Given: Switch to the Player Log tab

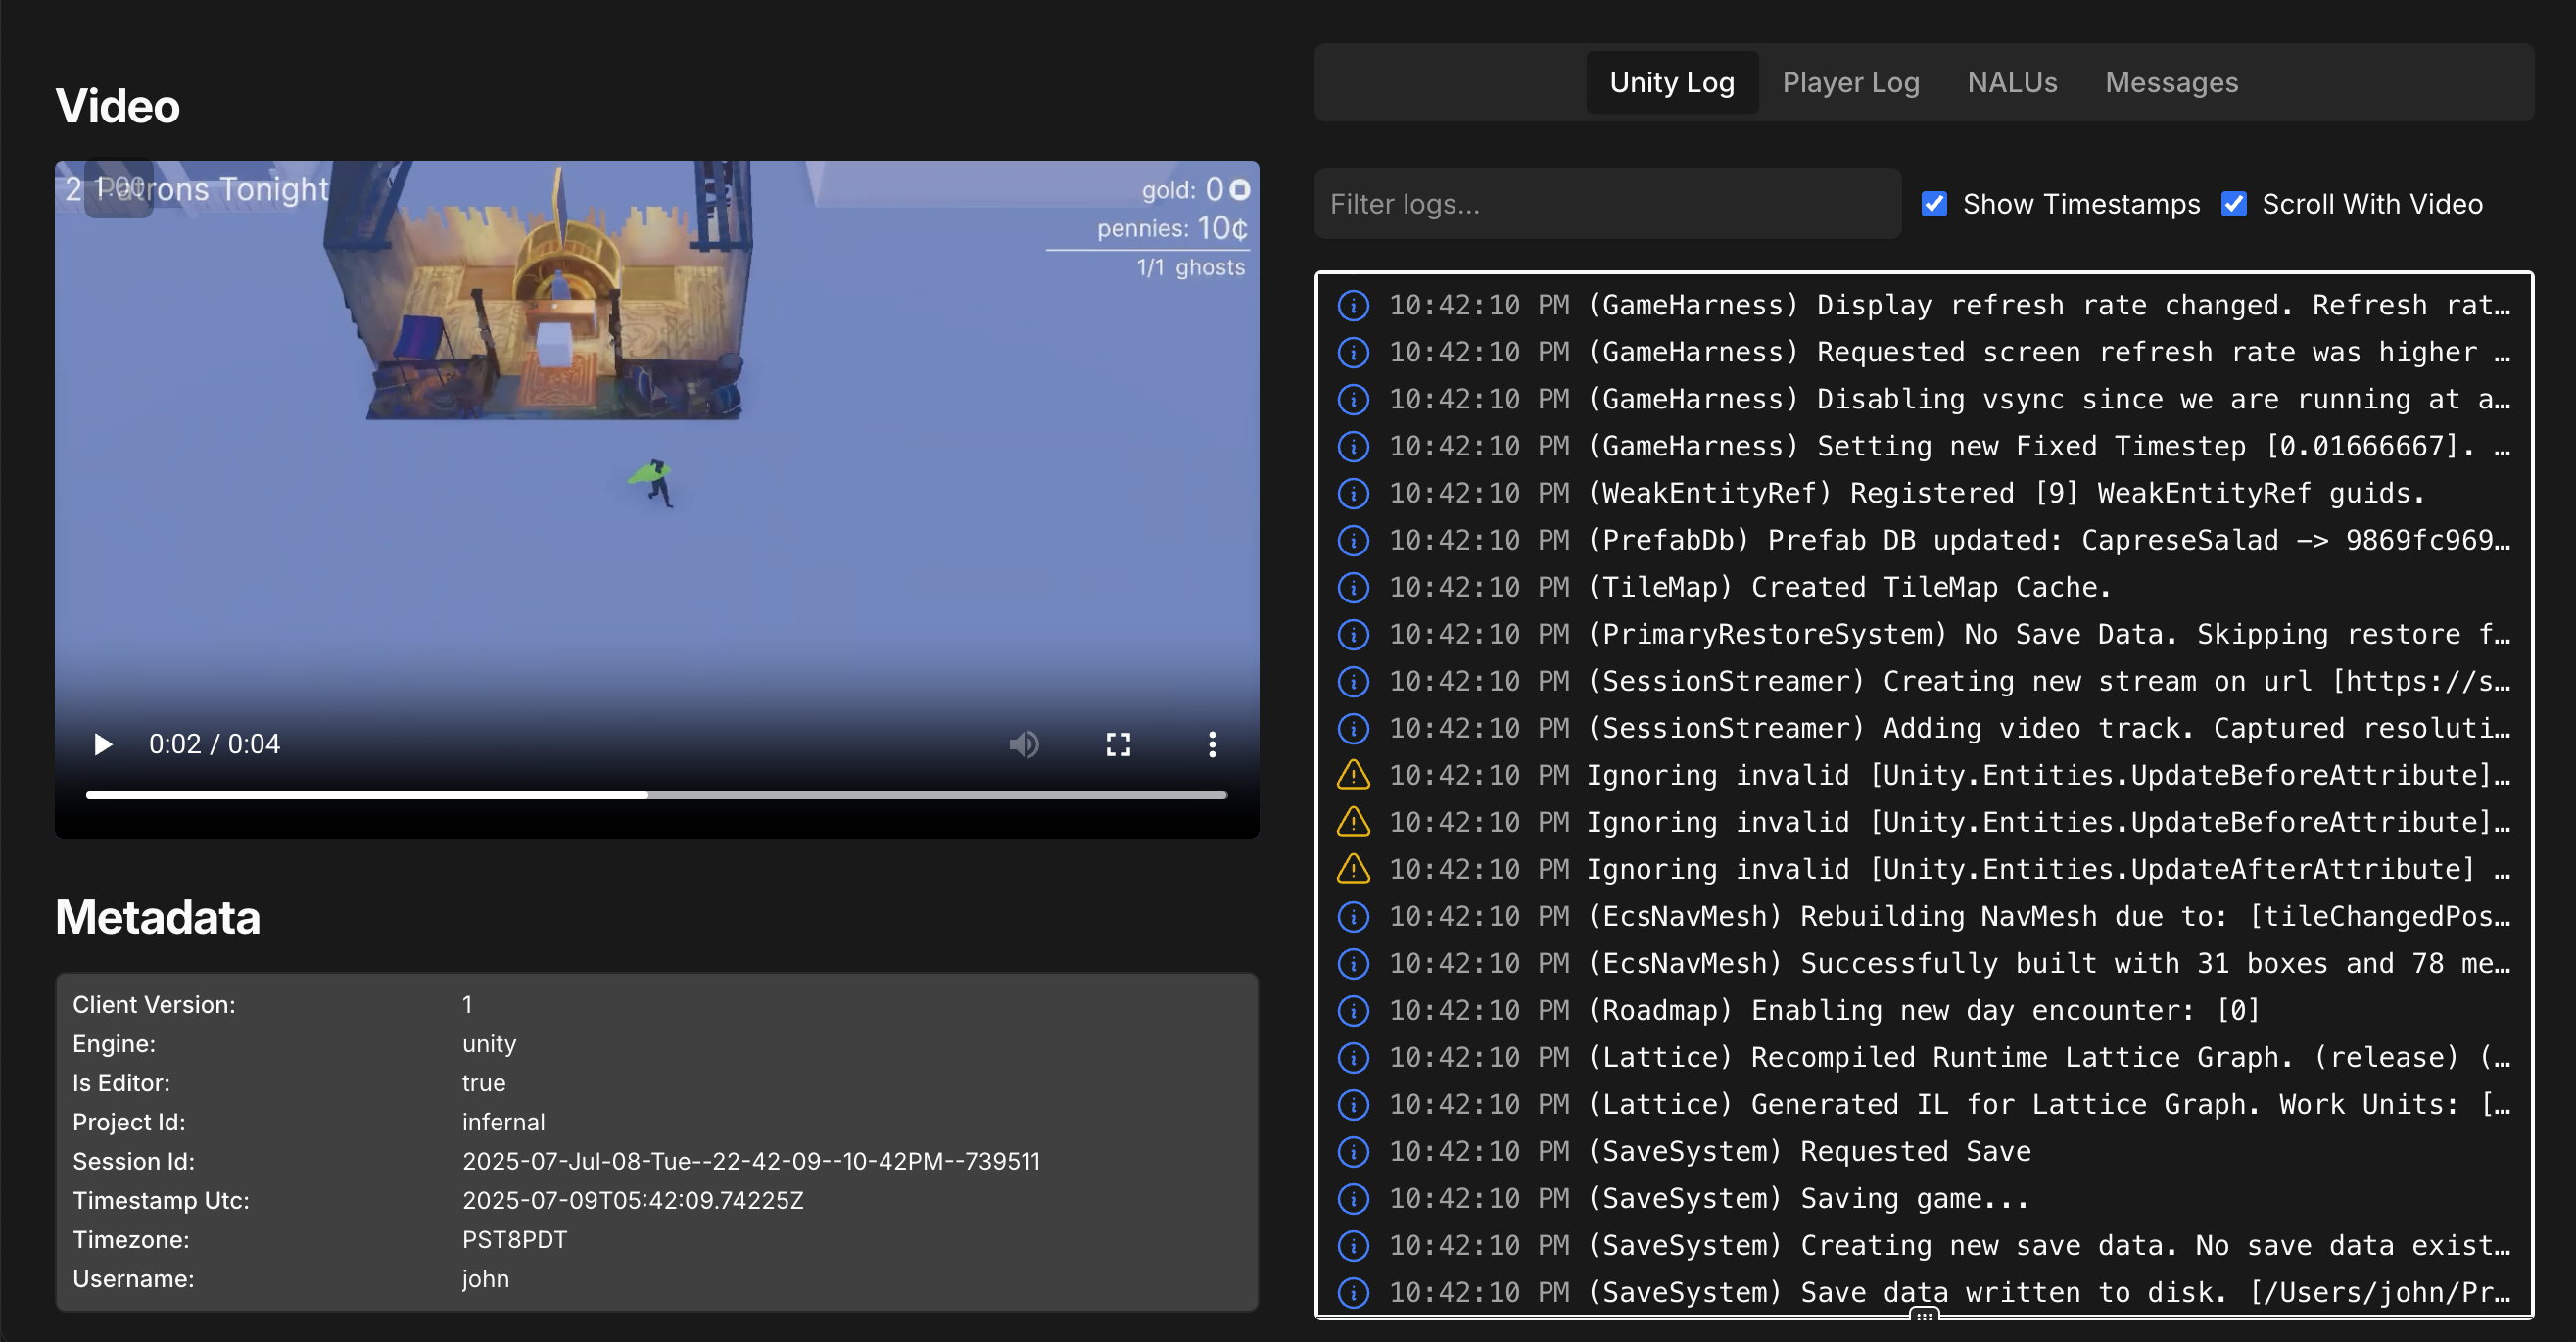Looking at the screenshot, I should pos(1851,82).
